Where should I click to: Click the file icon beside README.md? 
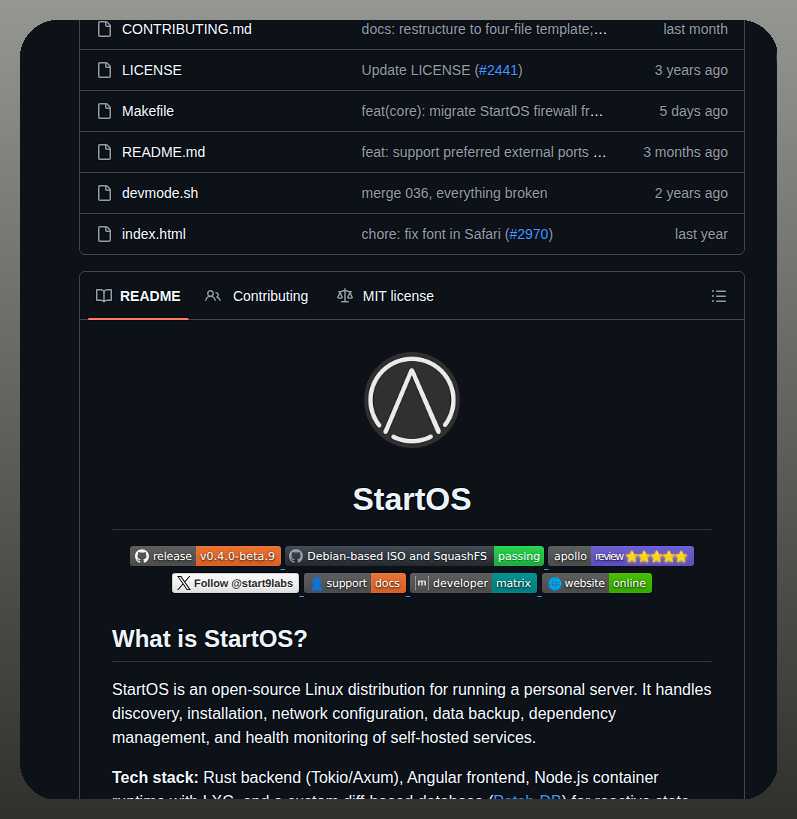coord(104,152)
